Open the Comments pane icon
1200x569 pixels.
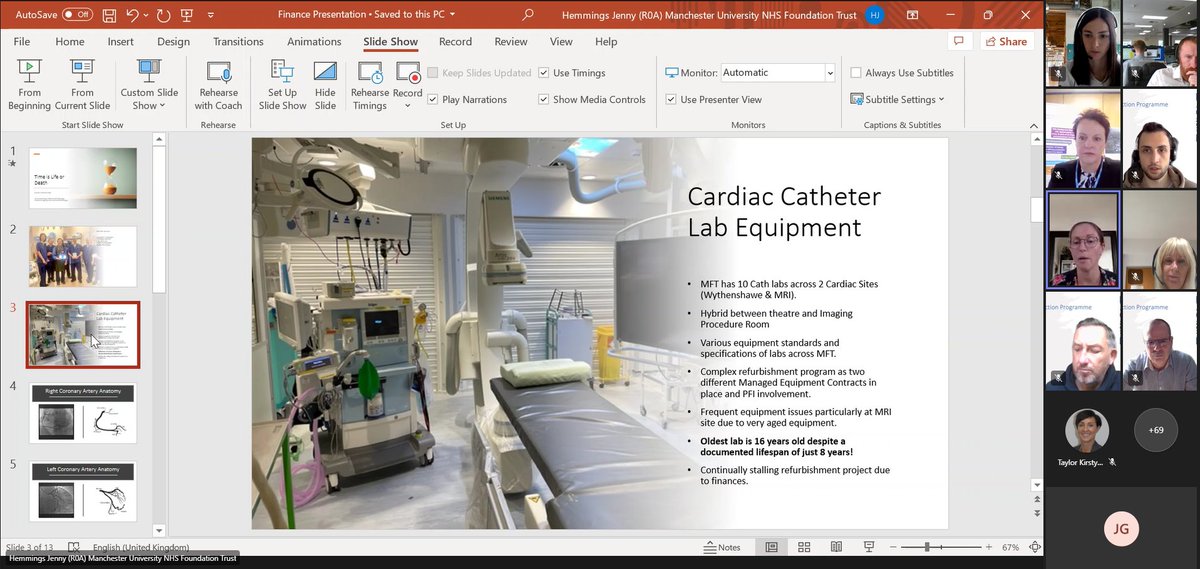pyautogui.click(x=959, y=41)
